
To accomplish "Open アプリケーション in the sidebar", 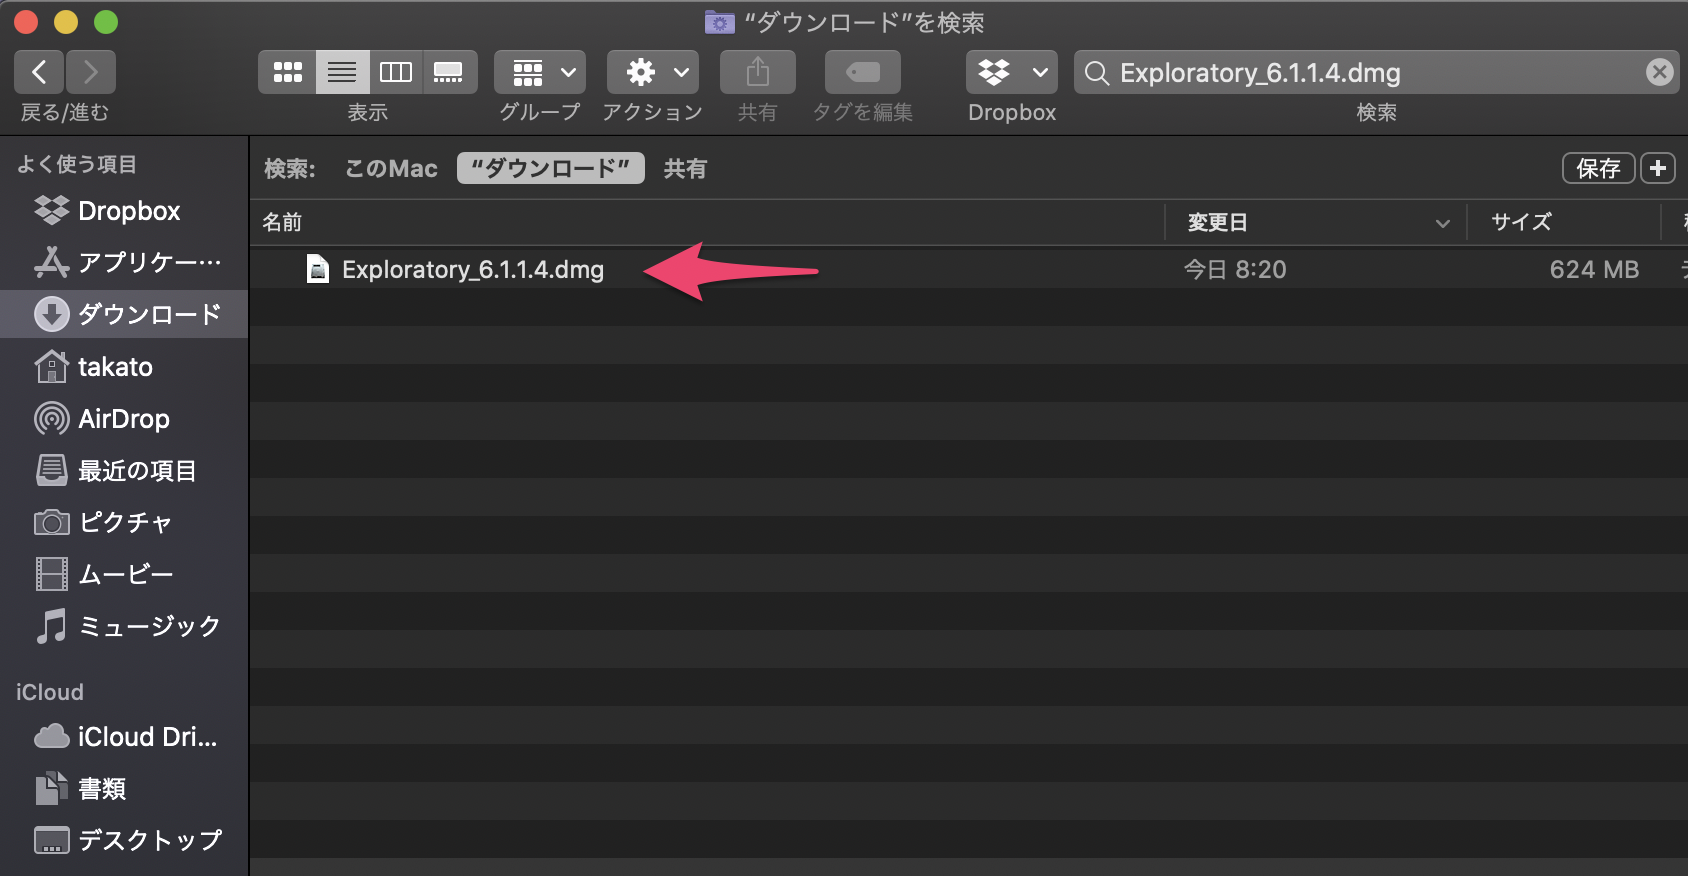I will click(124, 262).
